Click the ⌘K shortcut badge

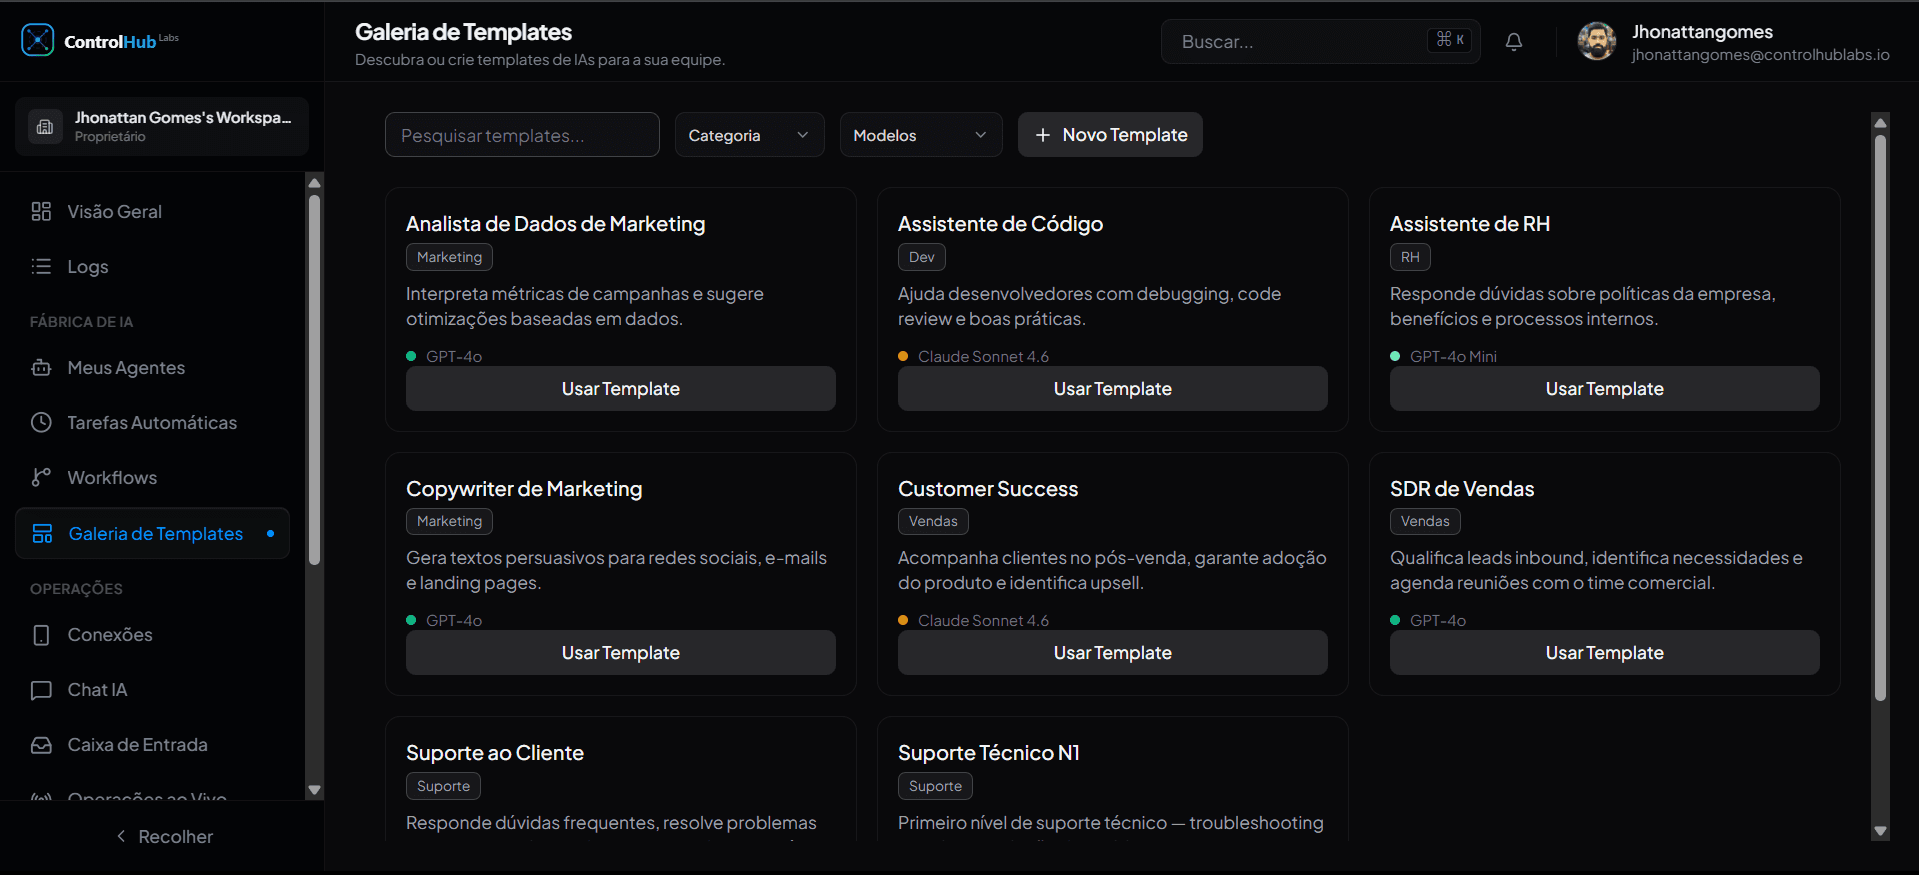click(x=1450, y=40)
